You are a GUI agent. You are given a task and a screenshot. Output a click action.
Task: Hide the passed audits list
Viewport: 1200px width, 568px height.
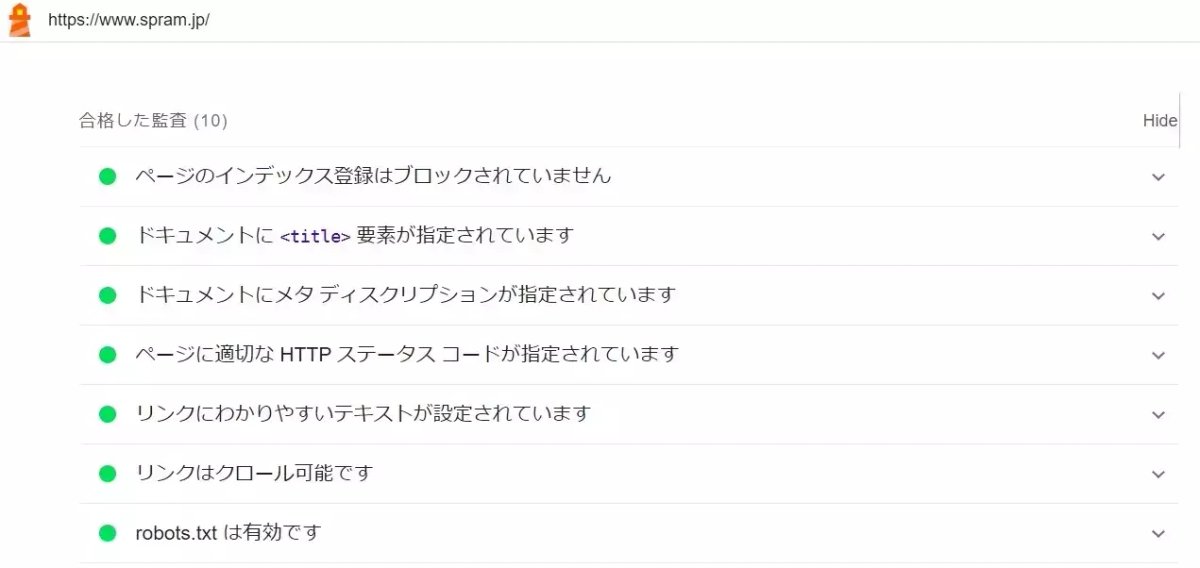coord(1160,121)
